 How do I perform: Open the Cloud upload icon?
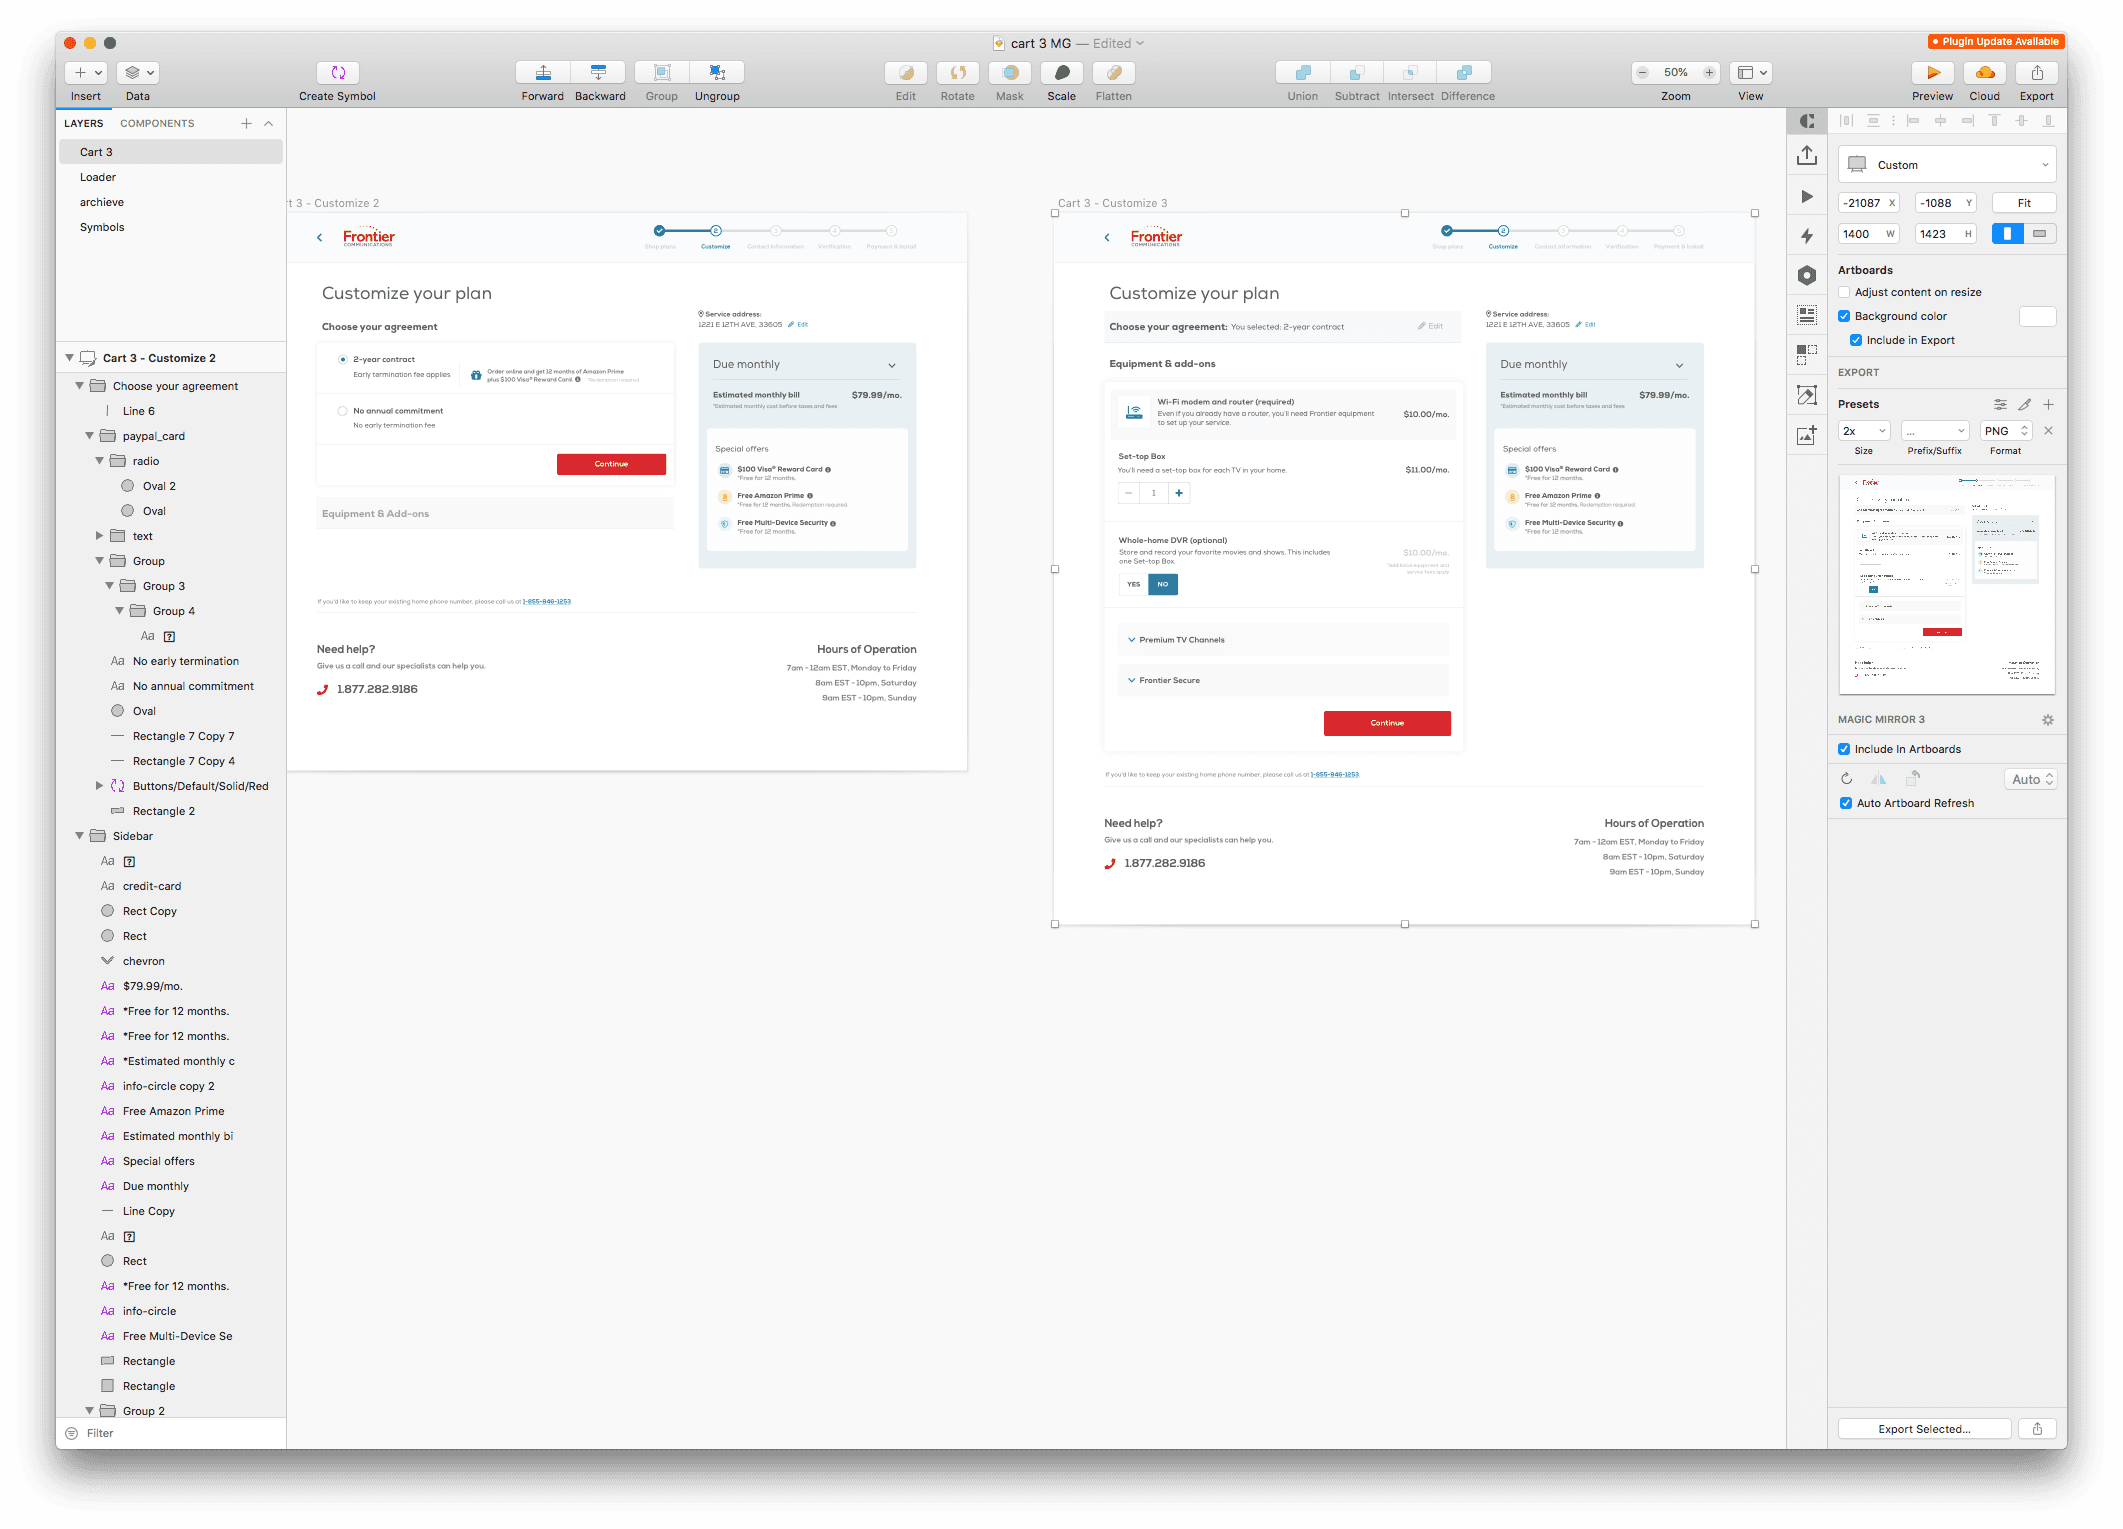point(1985,73)
